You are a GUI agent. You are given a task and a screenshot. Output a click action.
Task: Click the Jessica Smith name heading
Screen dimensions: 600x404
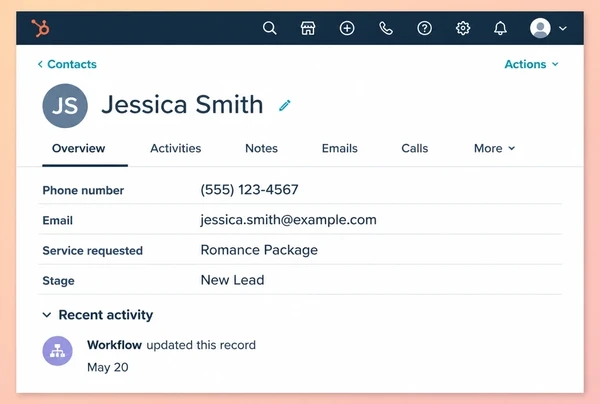(x=182, y=104)
